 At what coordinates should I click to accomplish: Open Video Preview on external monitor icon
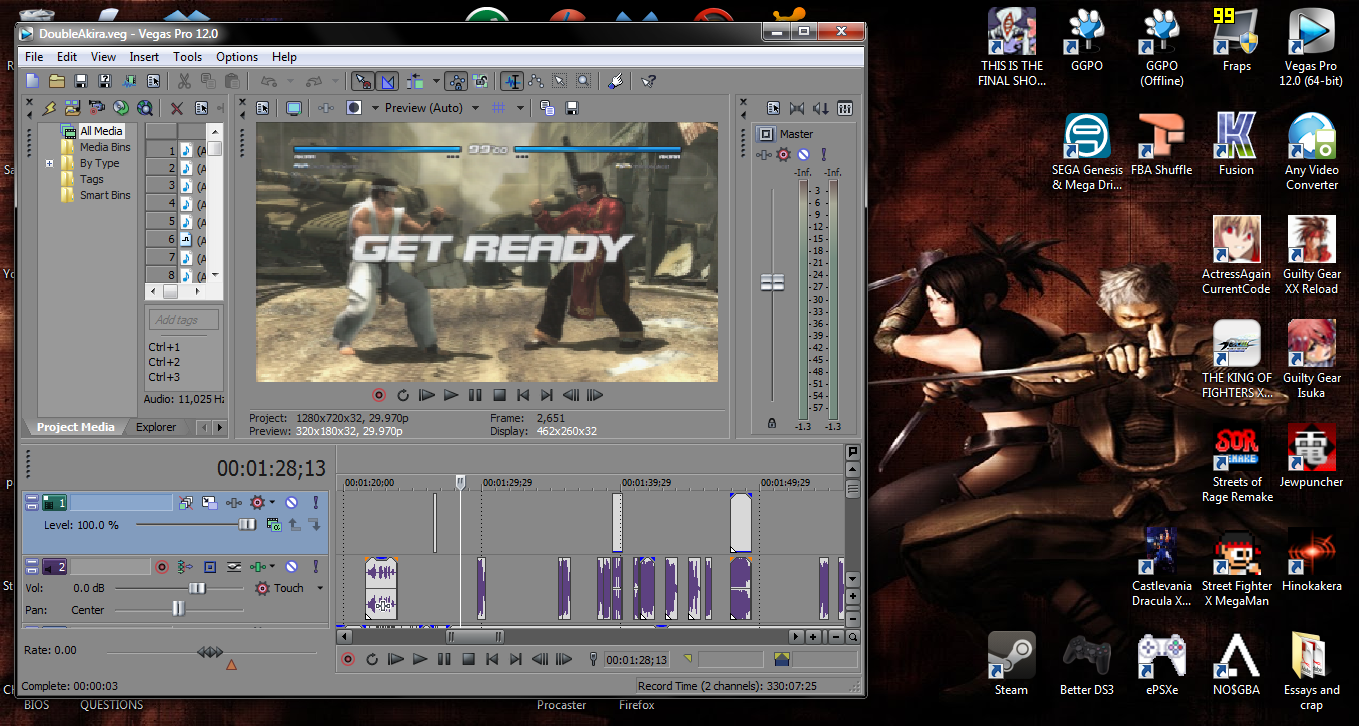pos(293,108)
